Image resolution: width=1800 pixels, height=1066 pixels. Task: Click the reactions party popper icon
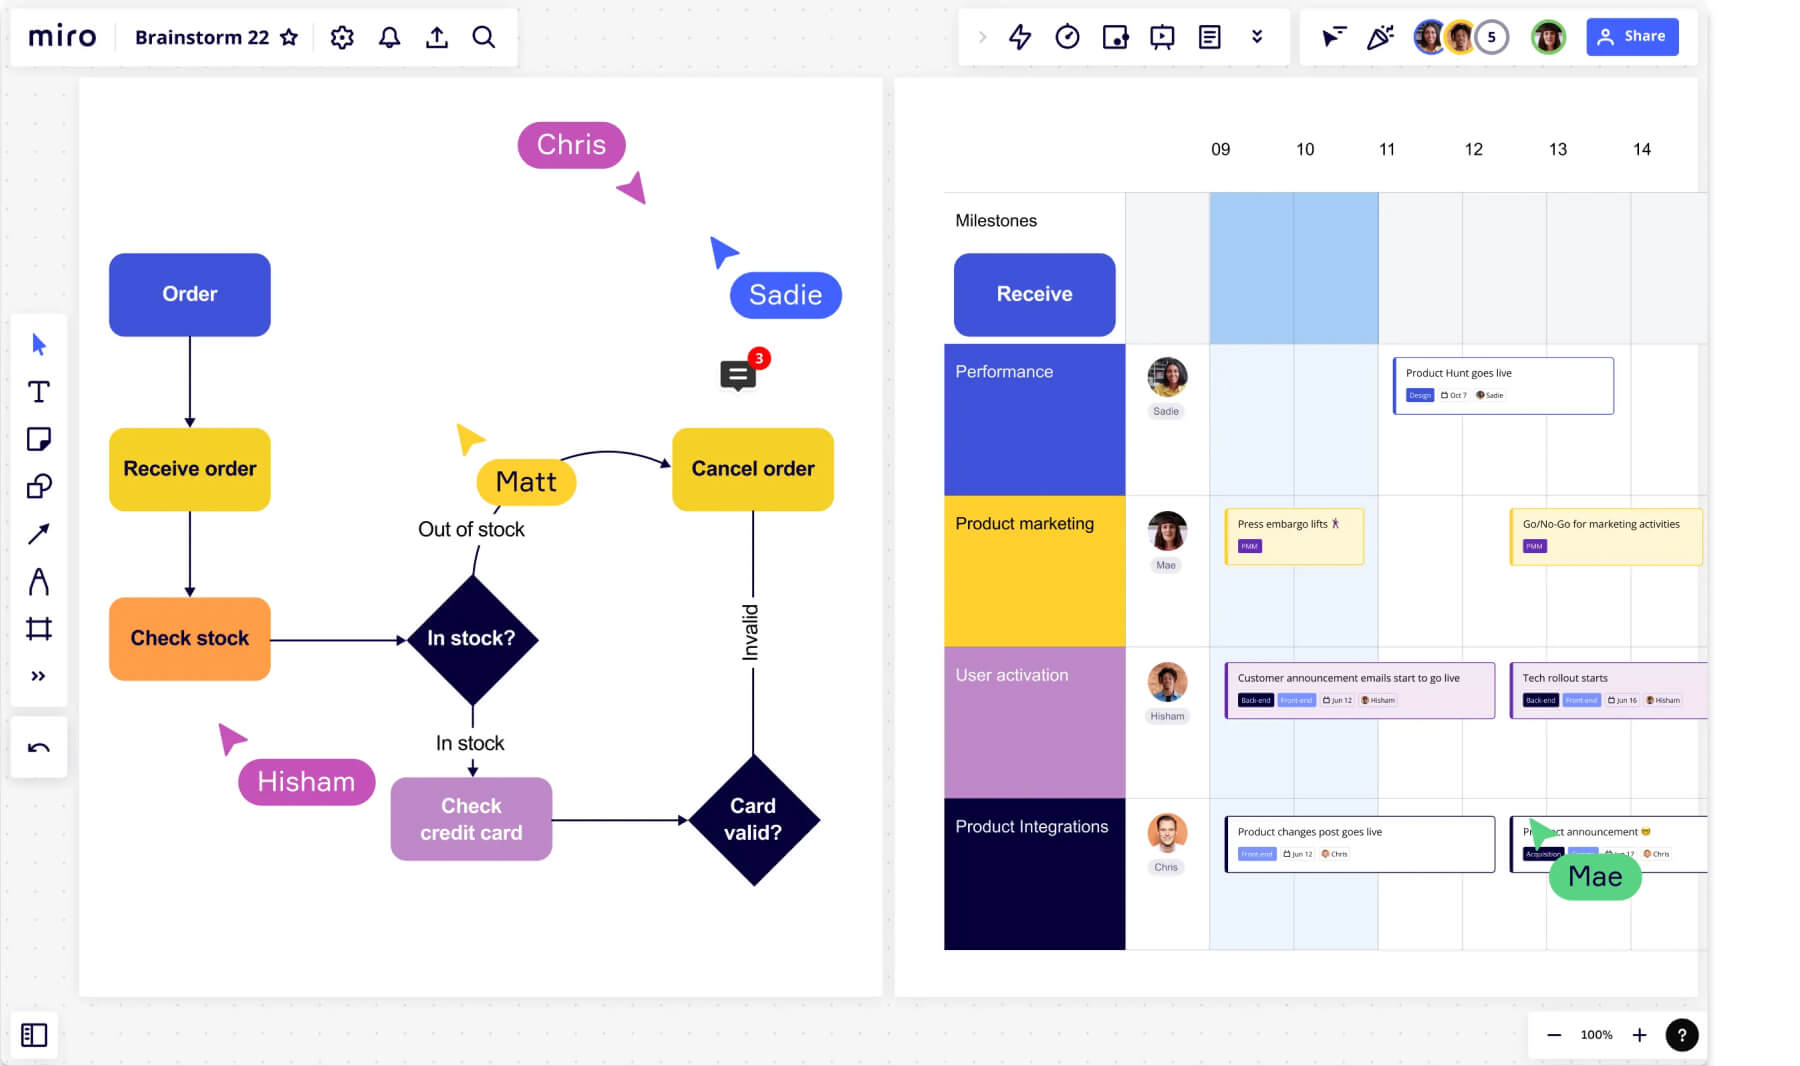tap(1381, 37)
